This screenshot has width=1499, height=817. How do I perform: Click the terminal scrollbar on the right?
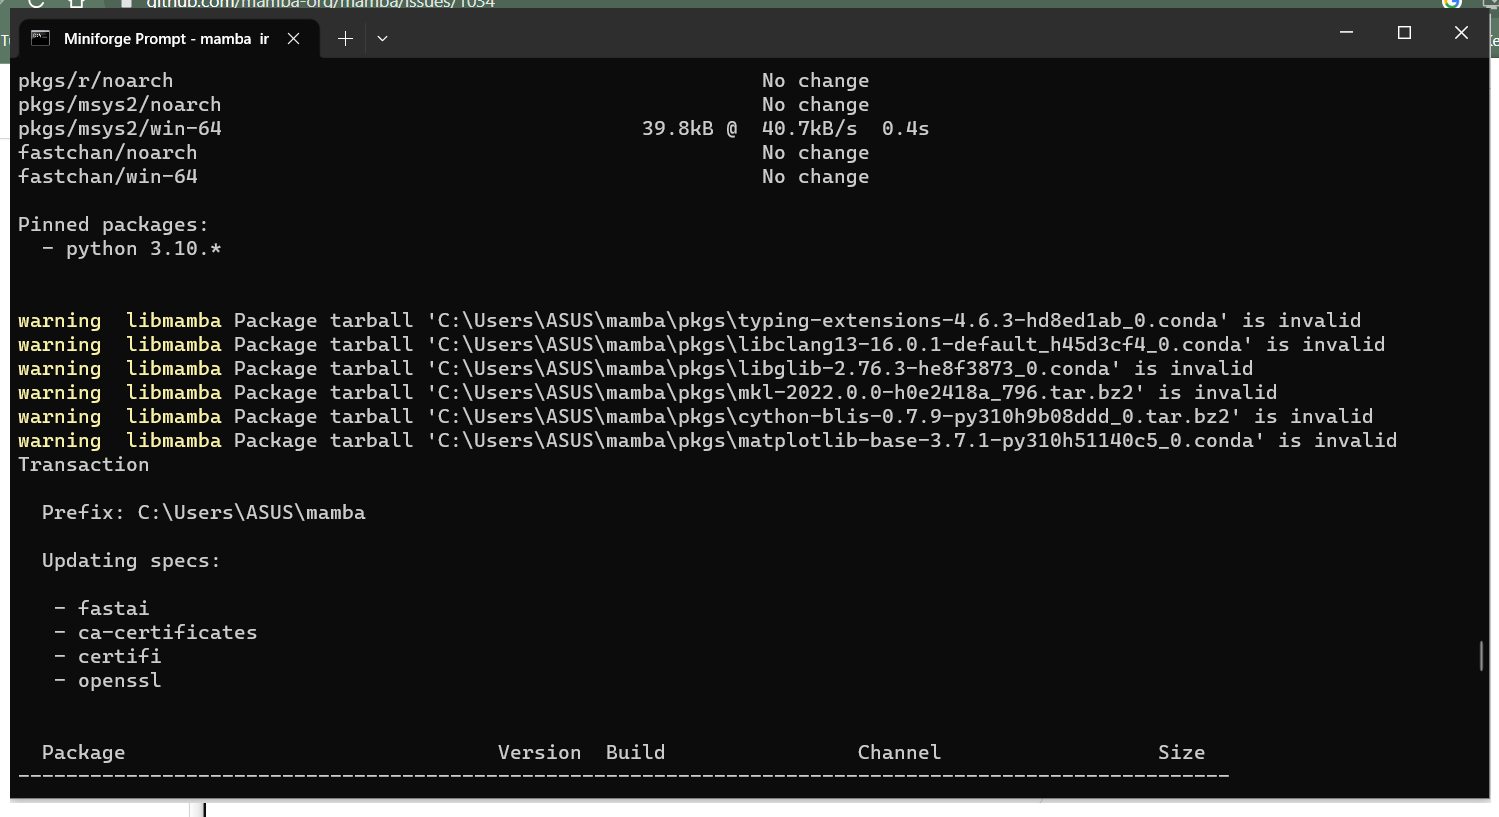(x=1481, y=655)
